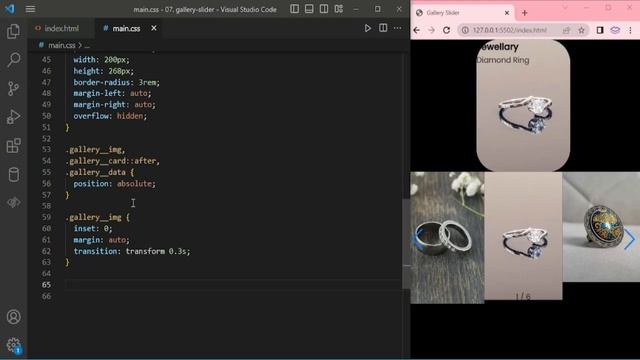Viewport: 640px width, 360px height.
Task: Open the VS Code hamburger menu
Action: (x=30, y=9)
